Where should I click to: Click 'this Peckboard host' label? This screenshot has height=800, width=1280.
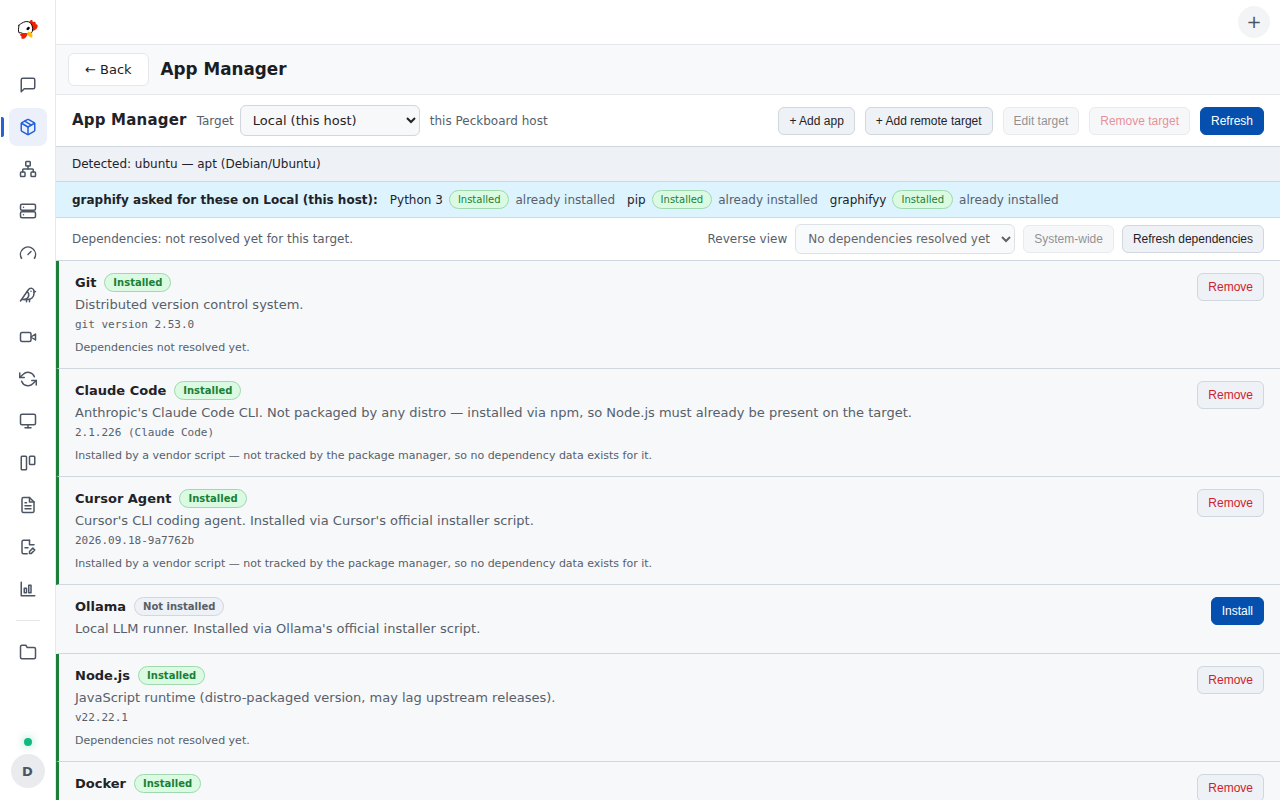click(x=489, y=121)
